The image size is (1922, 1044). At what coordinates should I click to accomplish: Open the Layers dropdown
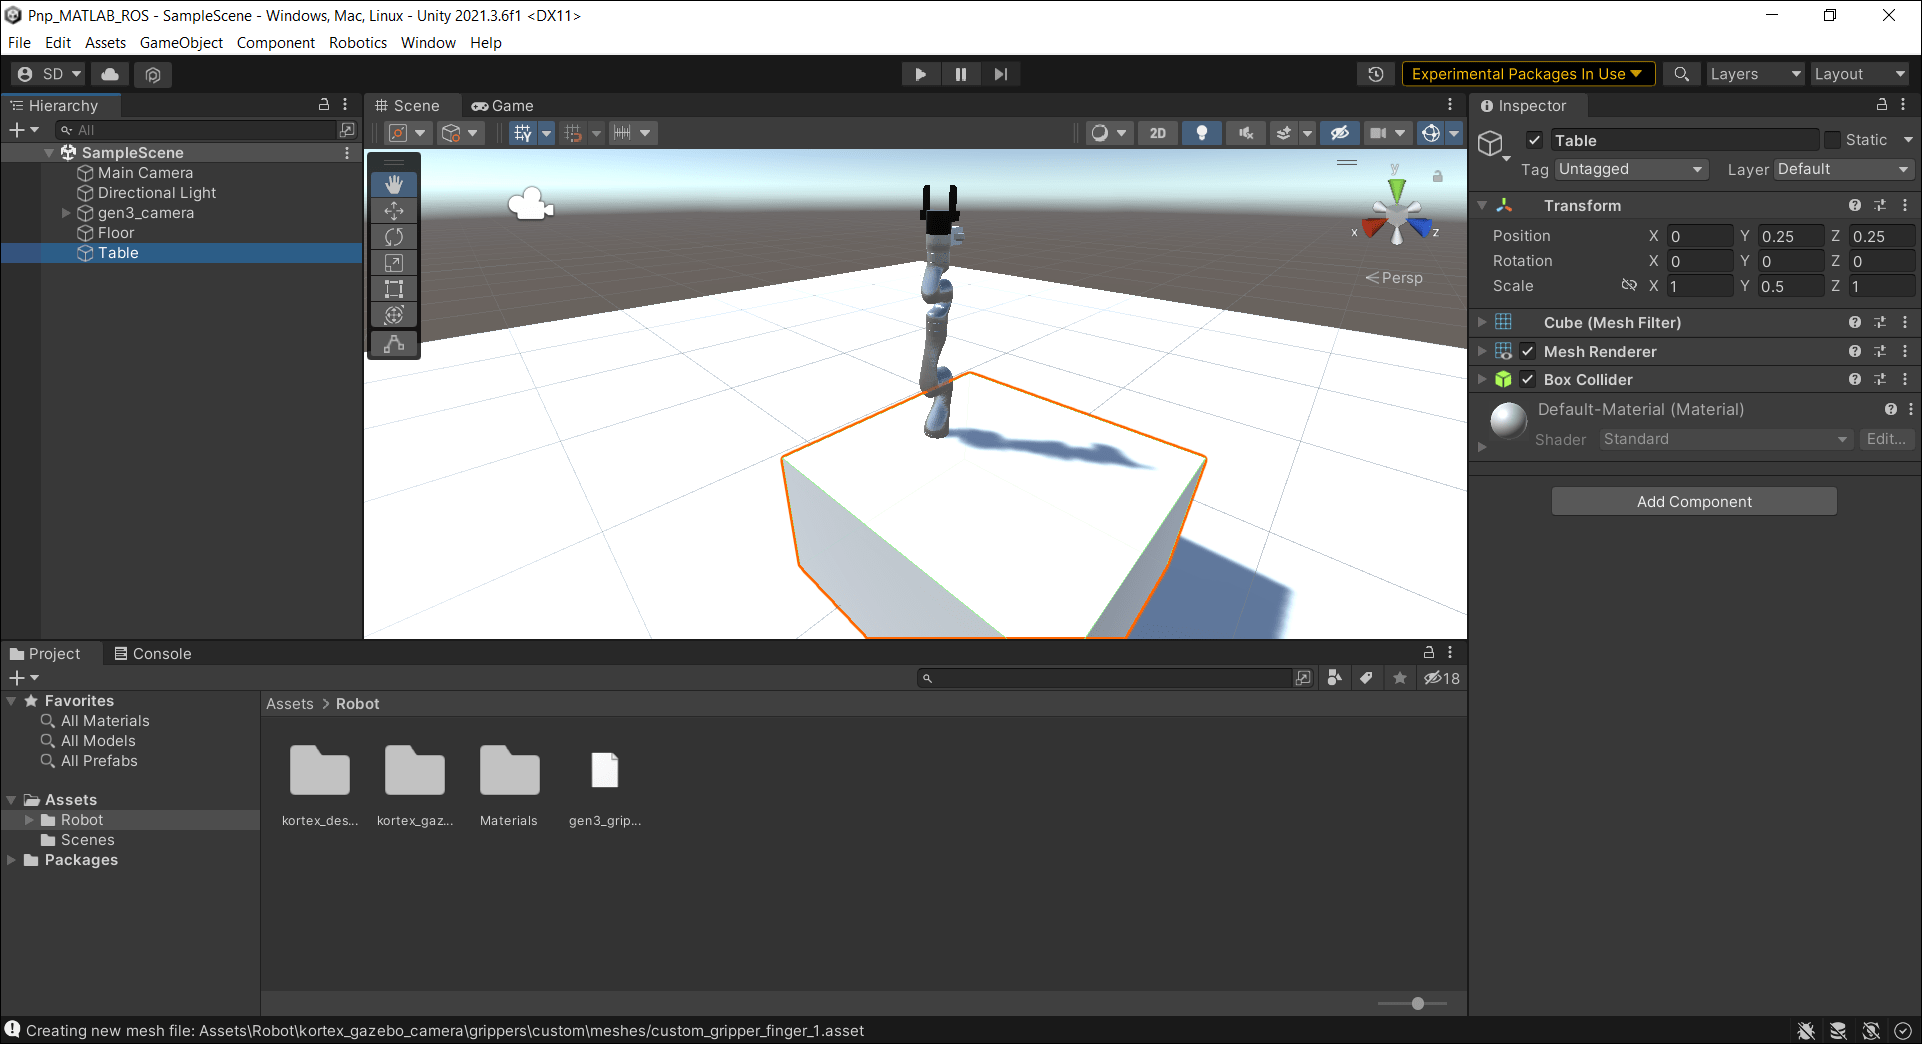[x=1754, y=73]
